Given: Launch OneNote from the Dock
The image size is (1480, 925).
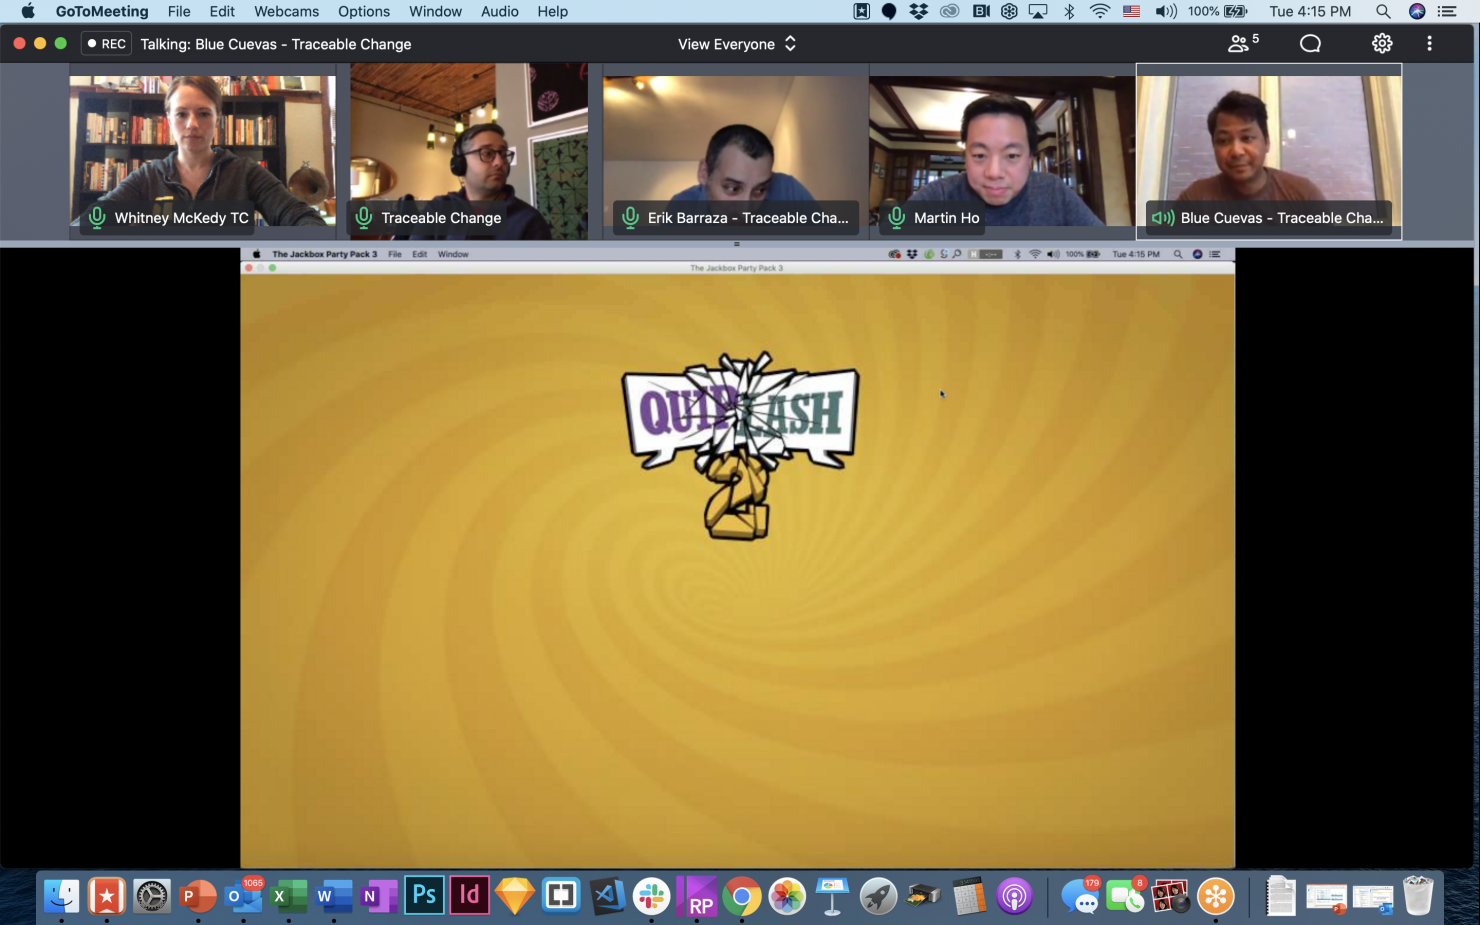Looking at the screenshot, I should pos(379,896).
